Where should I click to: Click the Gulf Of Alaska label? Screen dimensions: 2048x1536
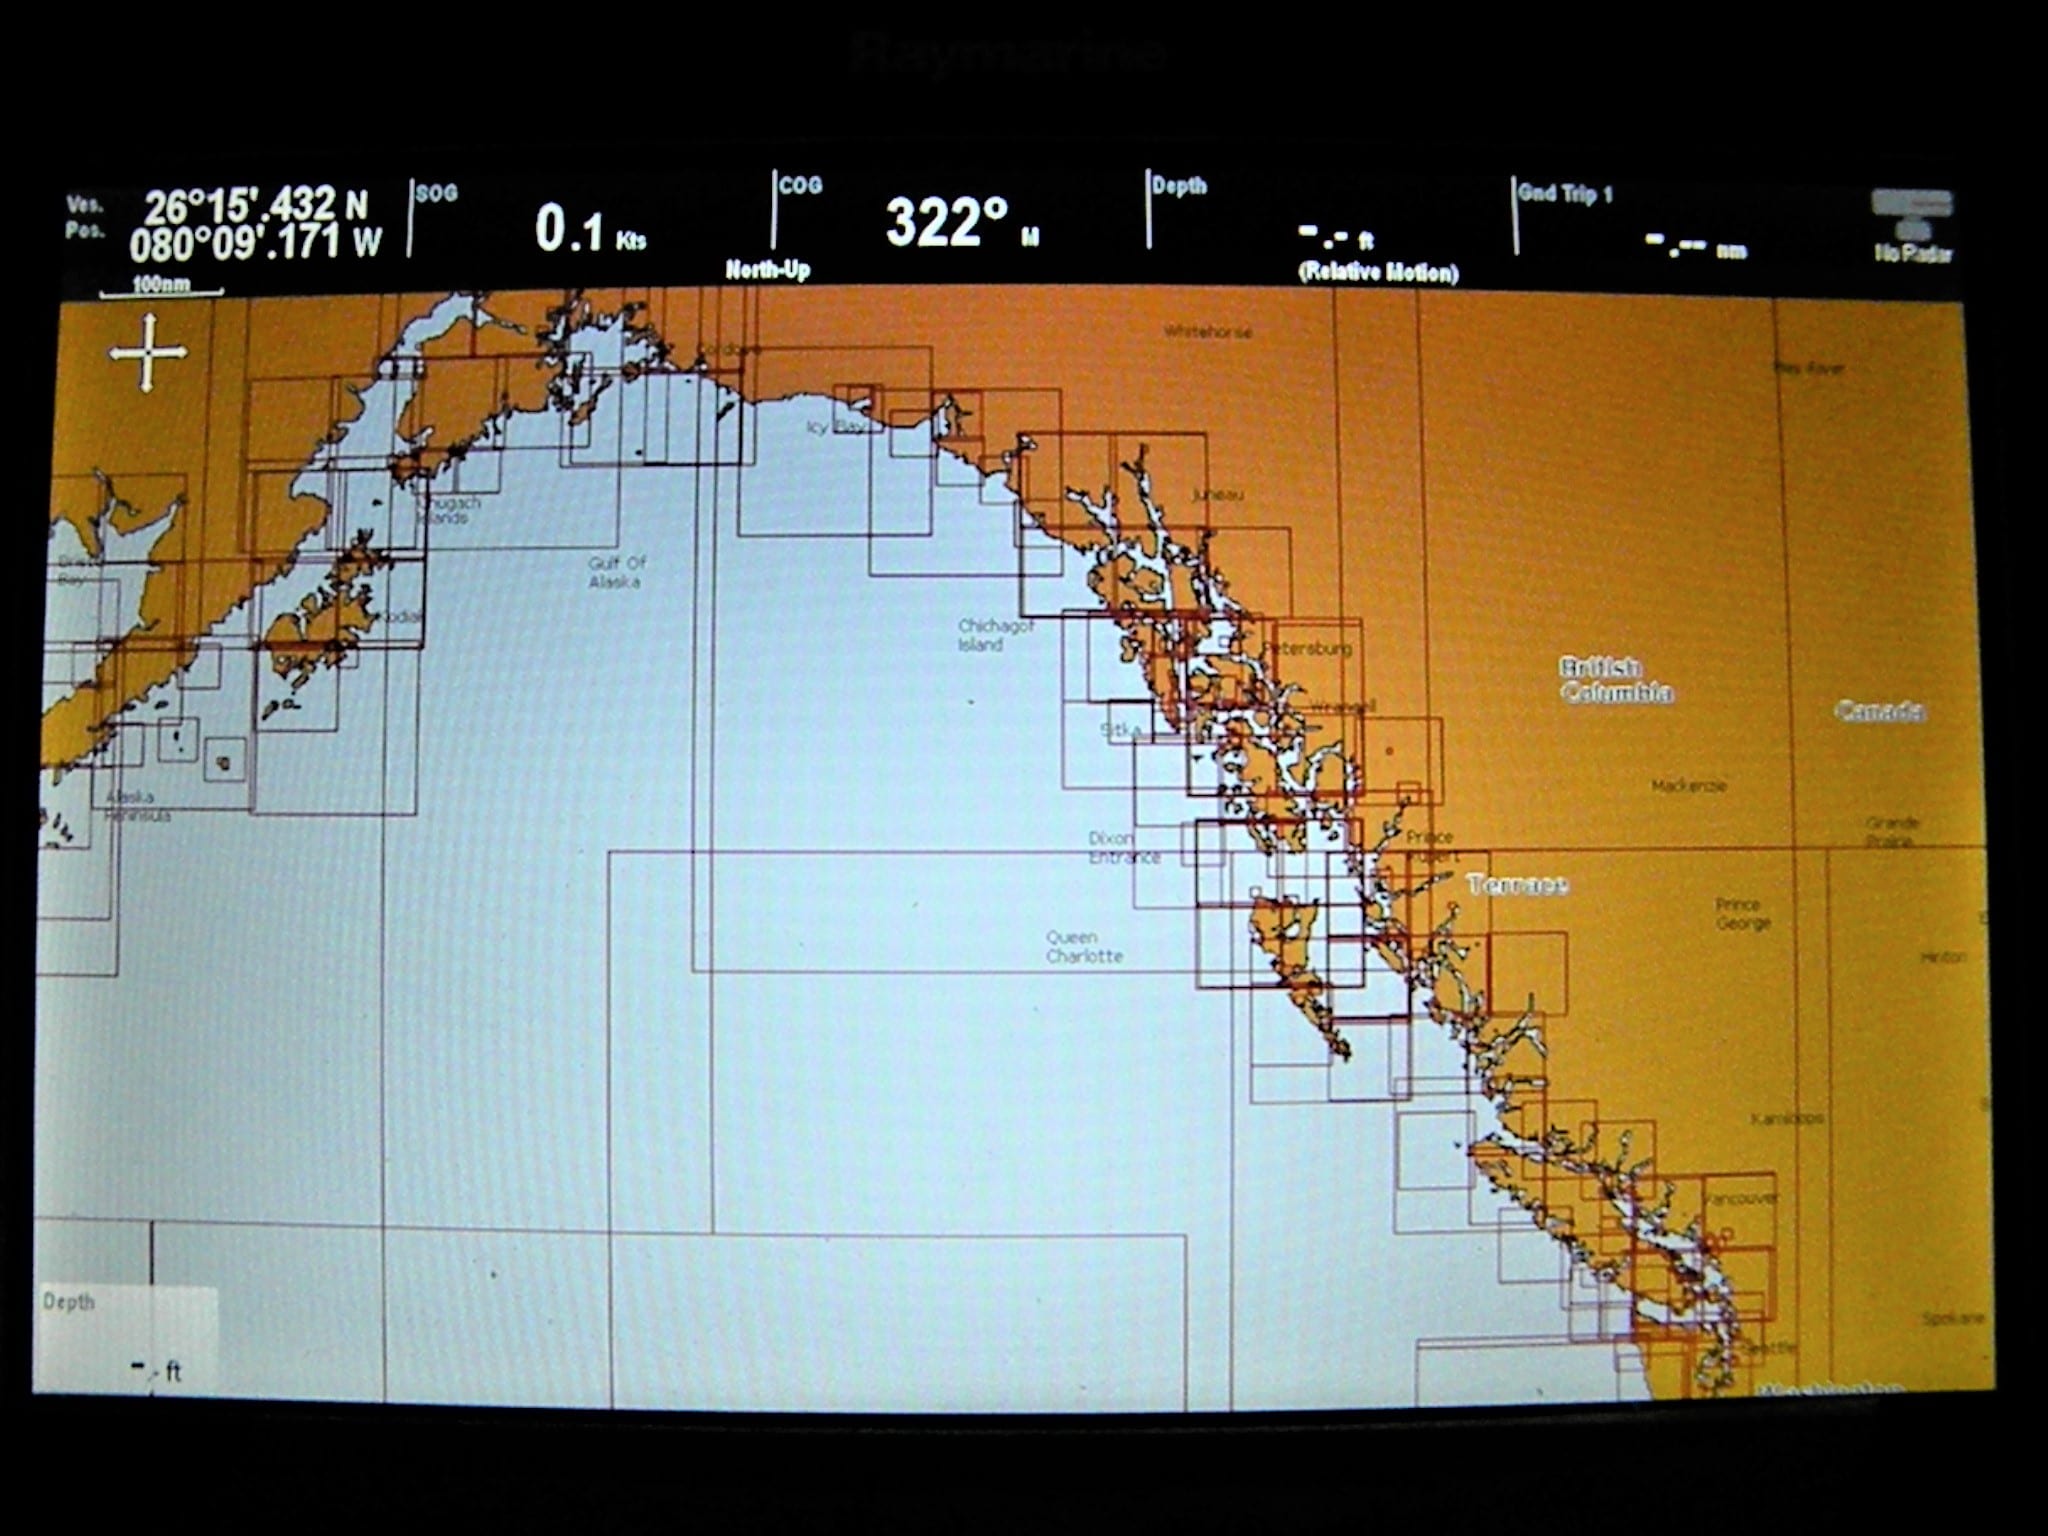pyautogui.click(x=616, y=573)
